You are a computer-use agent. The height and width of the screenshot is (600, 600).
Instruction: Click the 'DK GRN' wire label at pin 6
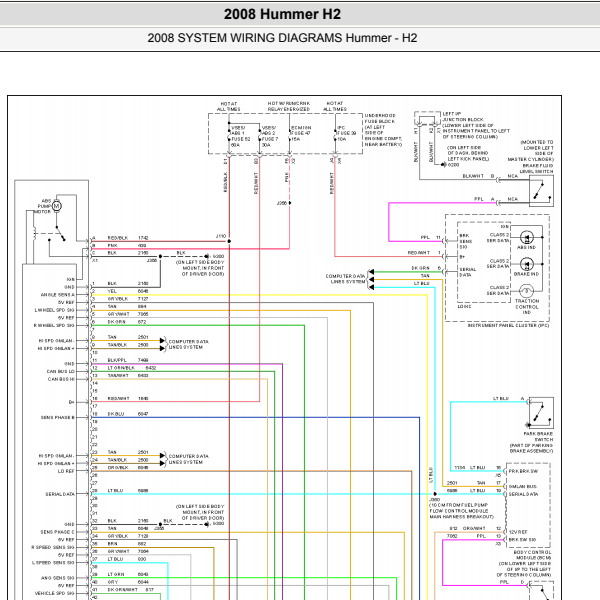(117, 322)
